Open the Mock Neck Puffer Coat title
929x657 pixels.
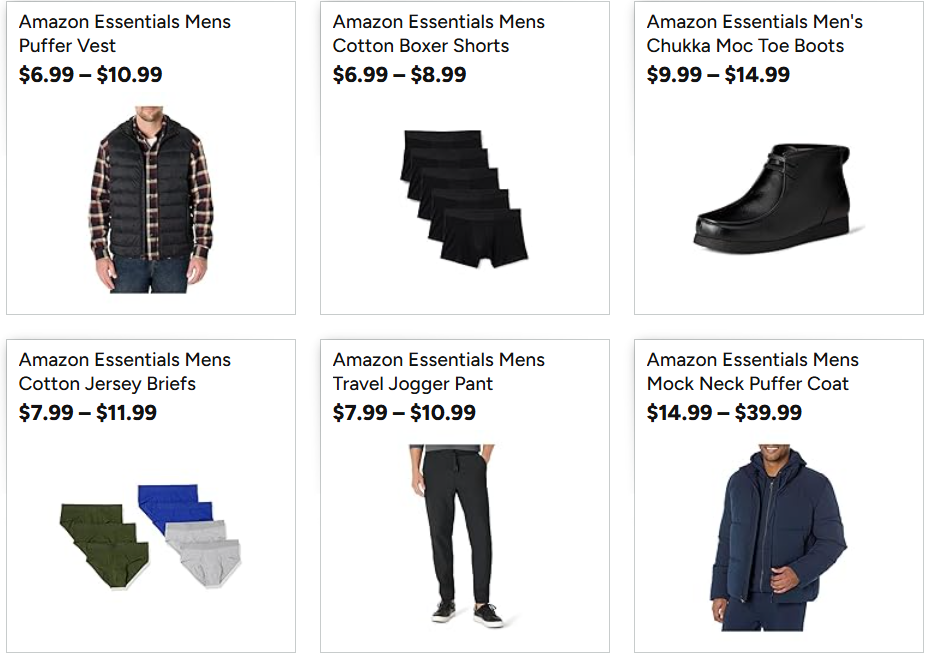[752, 372]
